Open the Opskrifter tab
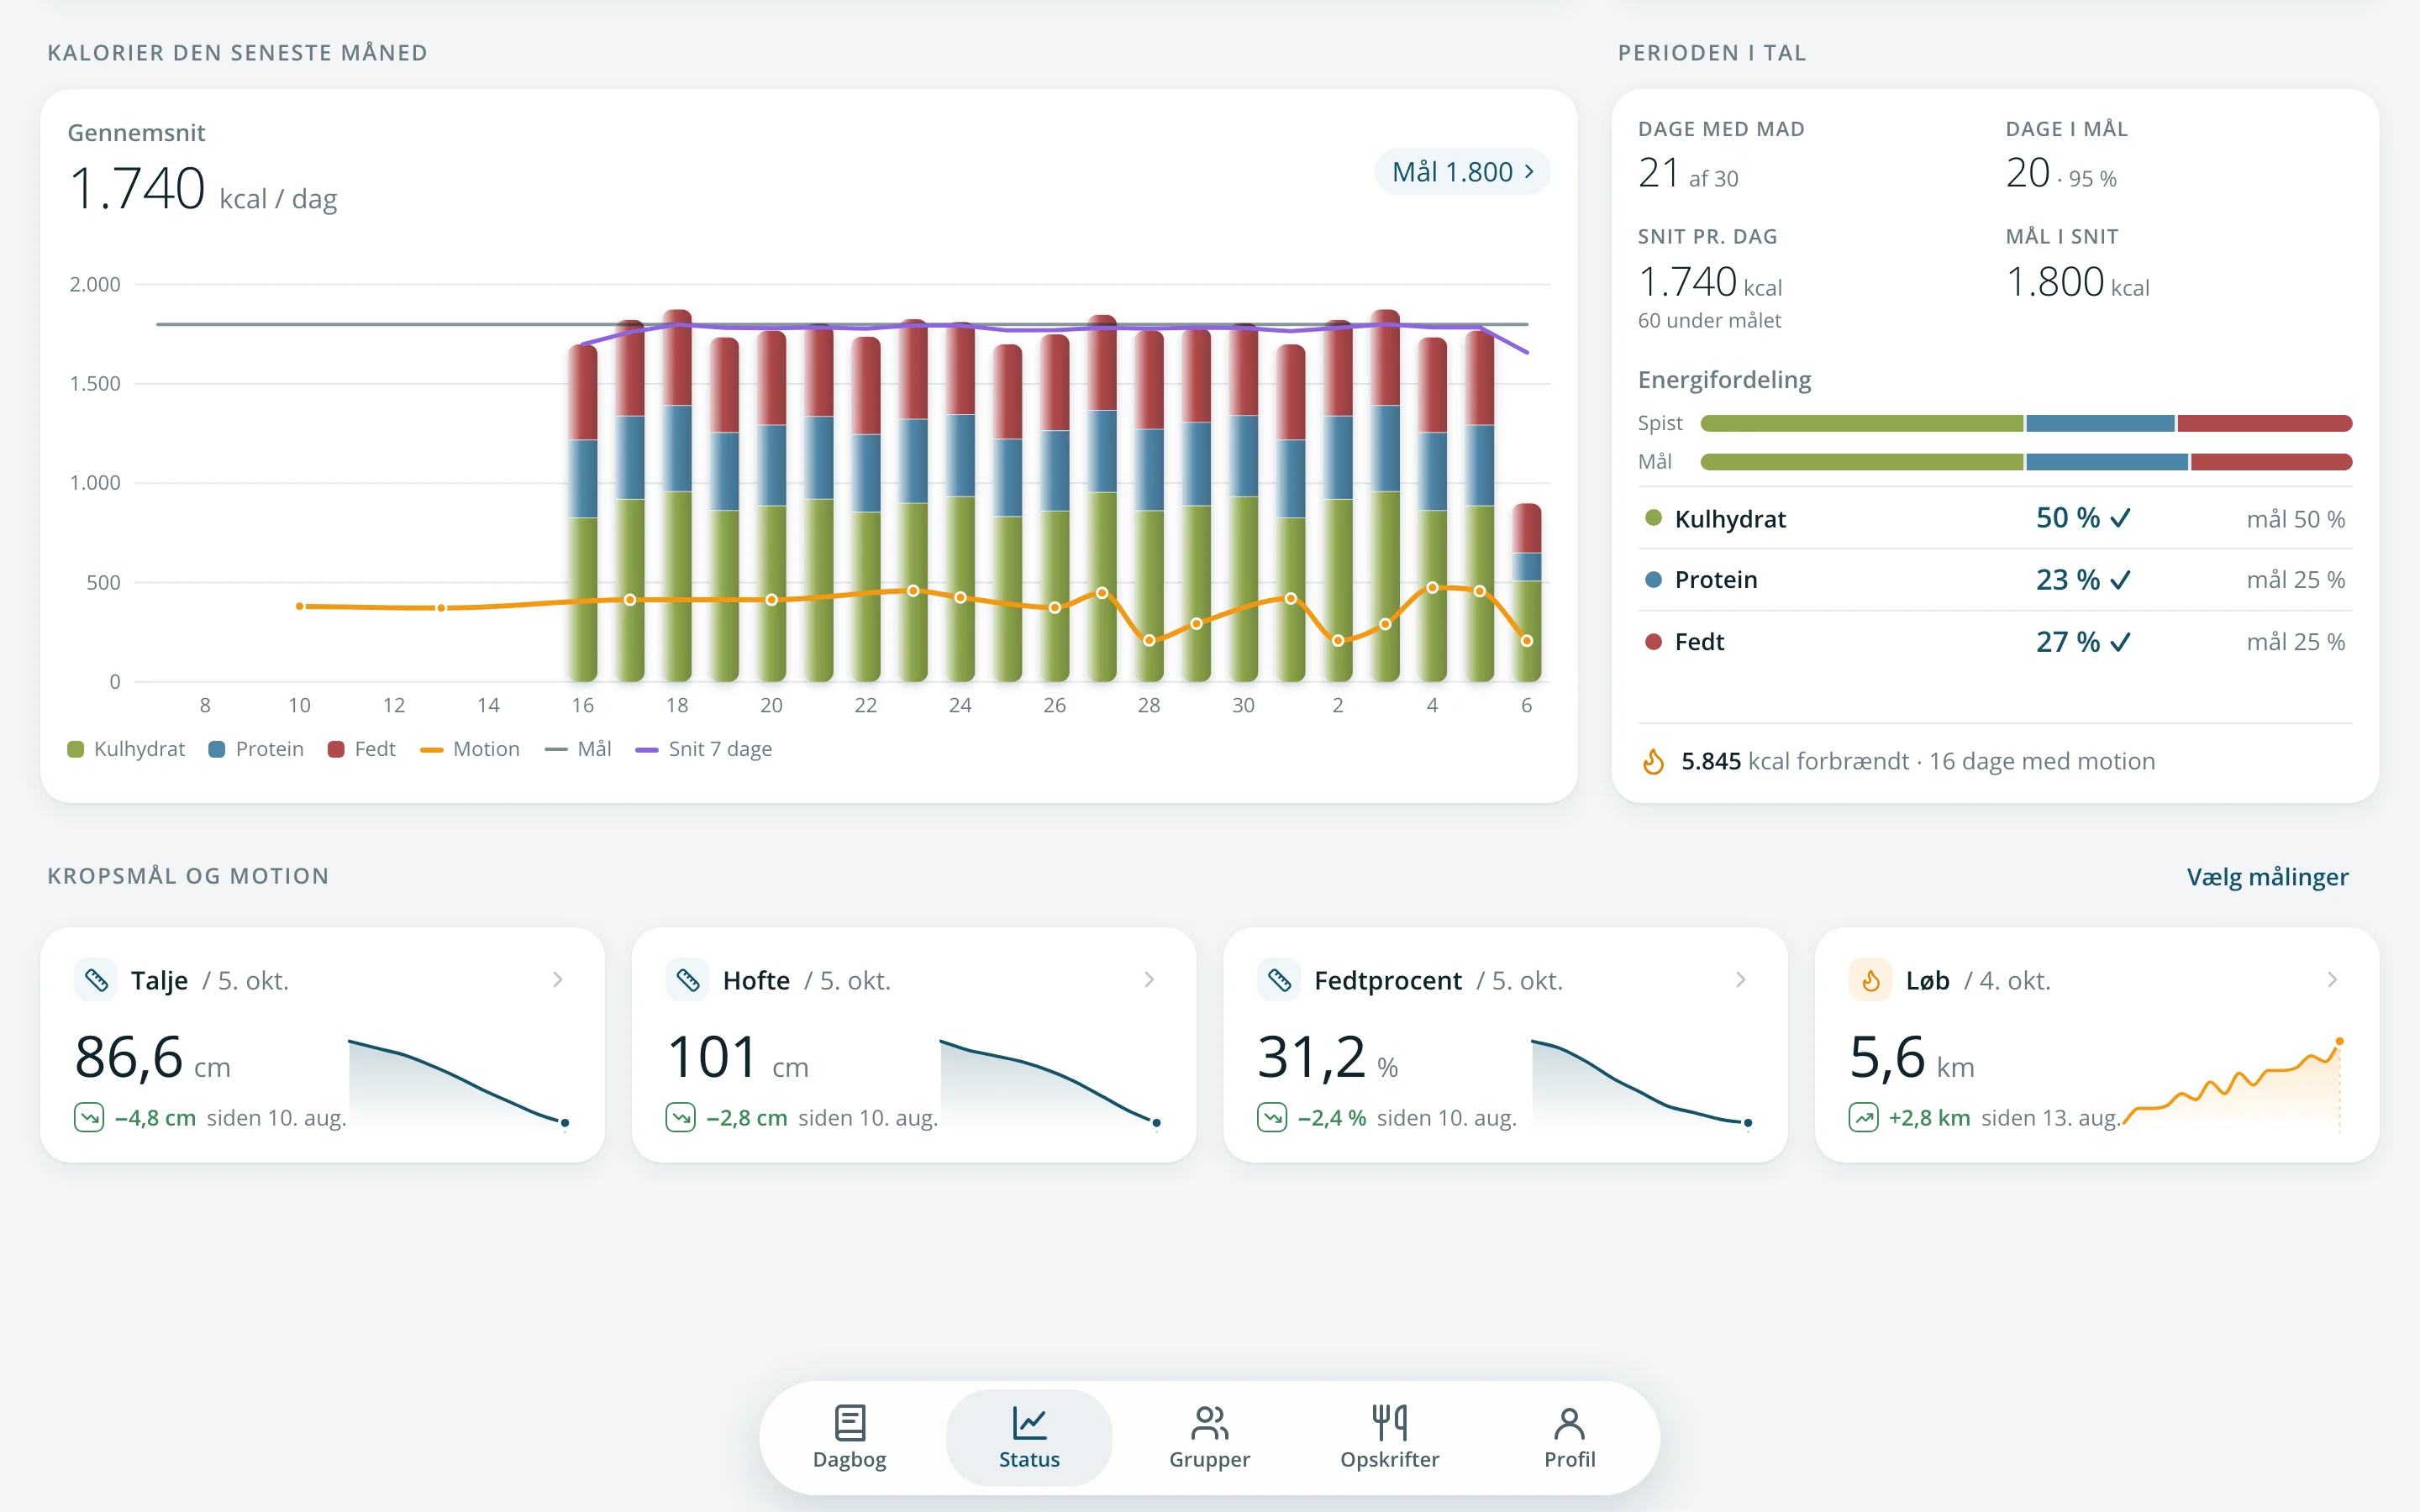Viewport: 2420px width, 1512px height. [x=1389, y=1437]
